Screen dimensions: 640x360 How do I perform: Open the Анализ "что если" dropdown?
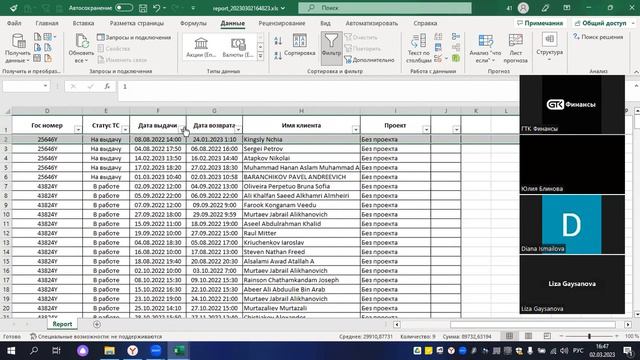click(485, 49)
